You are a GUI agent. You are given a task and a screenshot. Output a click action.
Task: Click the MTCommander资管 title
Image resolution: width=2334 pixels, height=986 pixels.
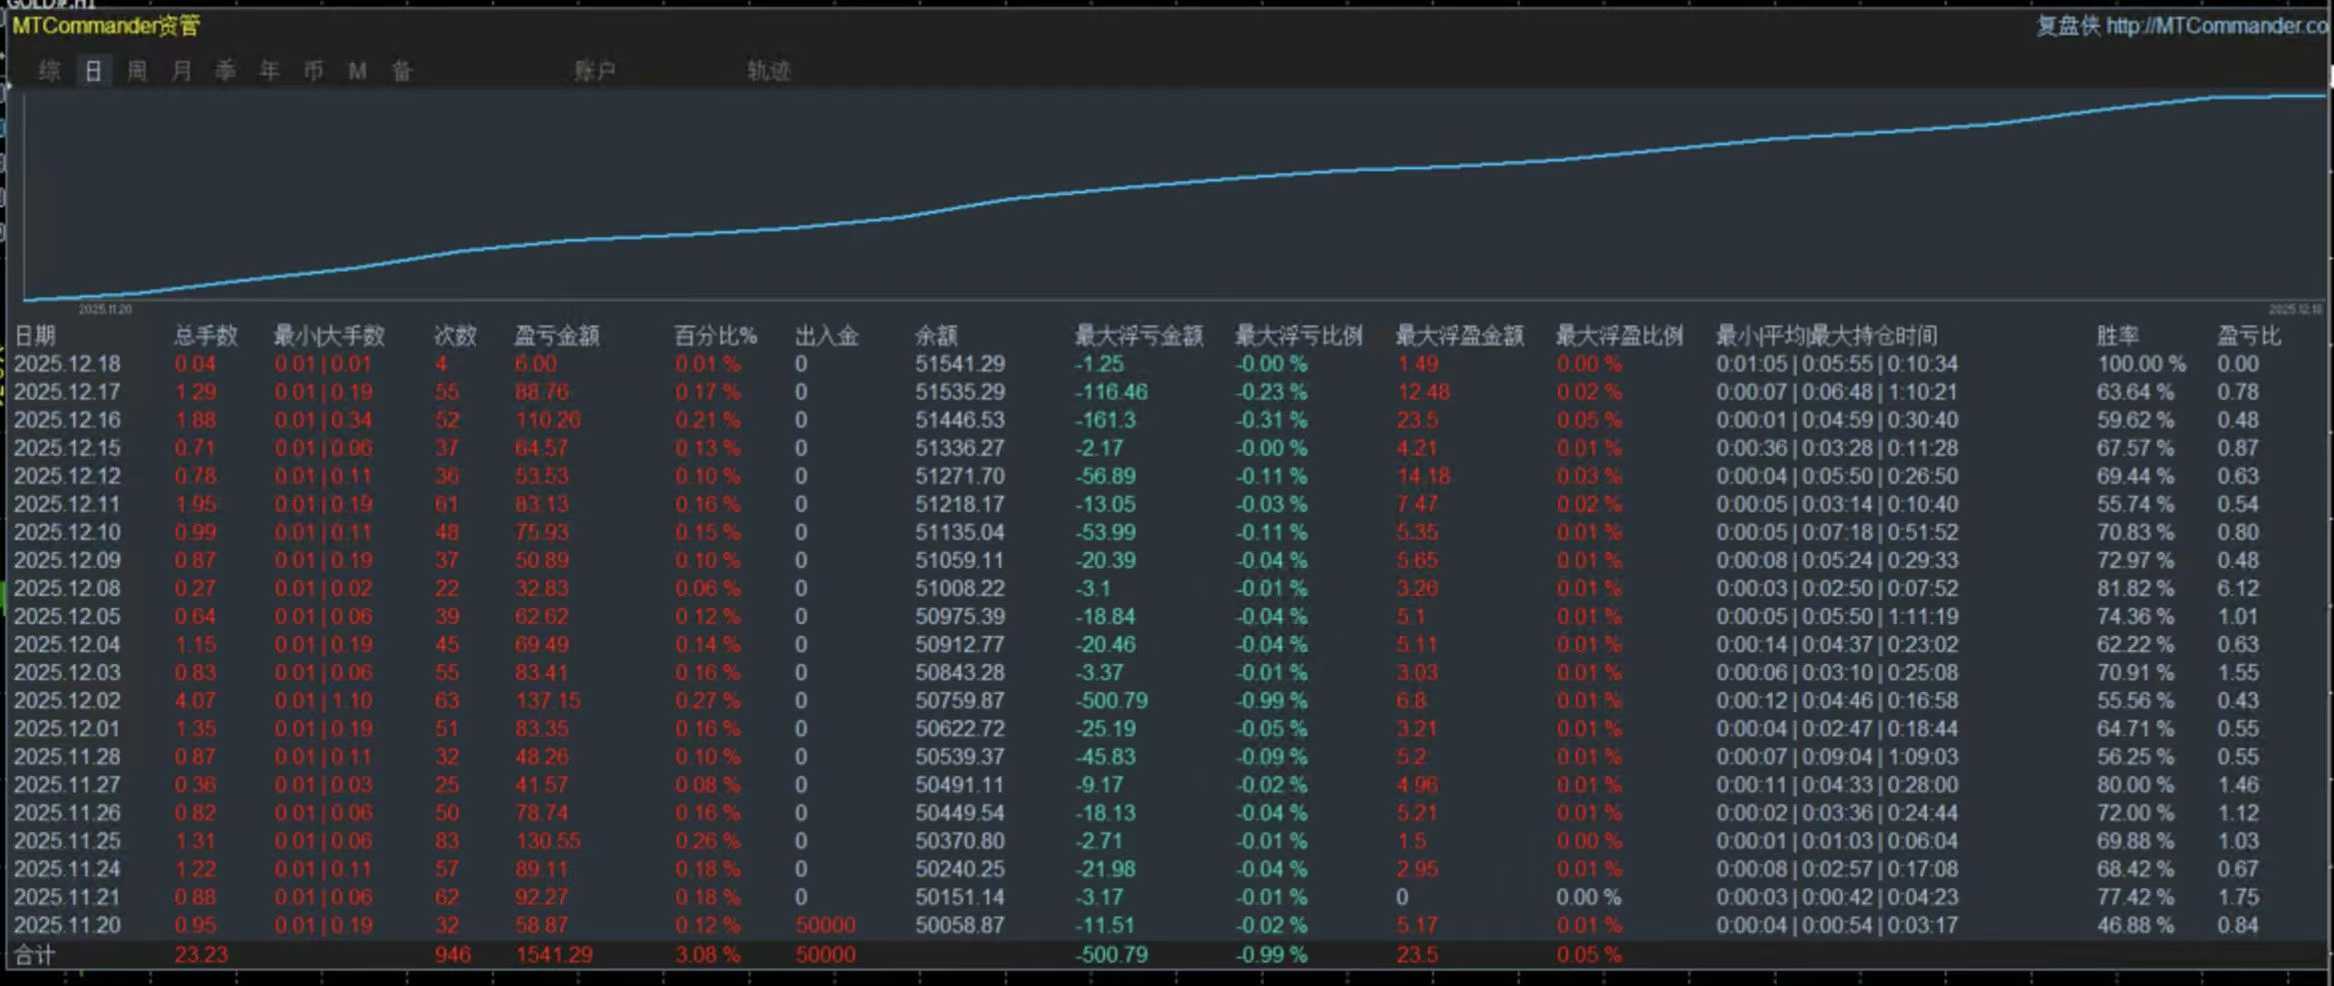click(106, 26)
